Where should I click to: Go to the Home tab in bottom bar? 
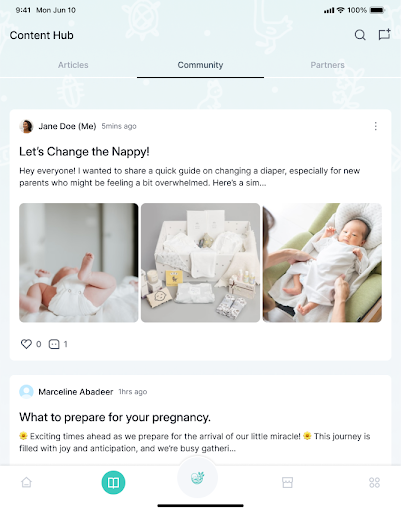click(x=26, y=482)
